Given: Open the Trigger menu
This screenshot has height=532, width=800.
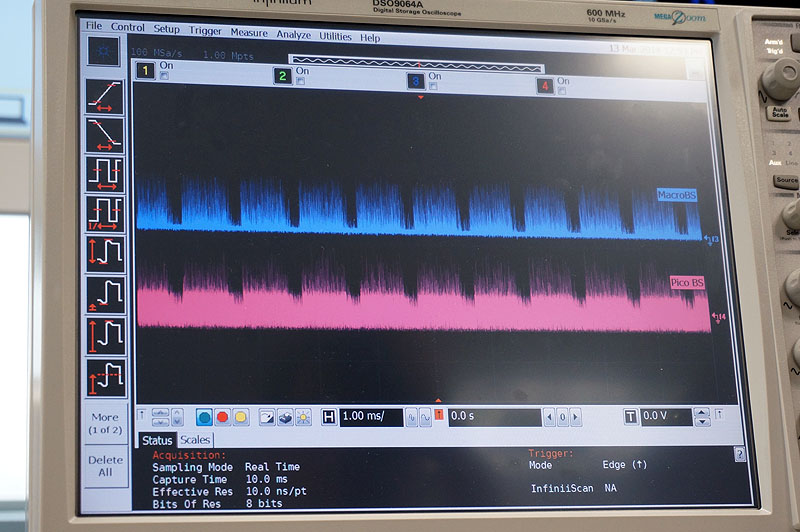Looking at the screenshot, I should 205,31.
